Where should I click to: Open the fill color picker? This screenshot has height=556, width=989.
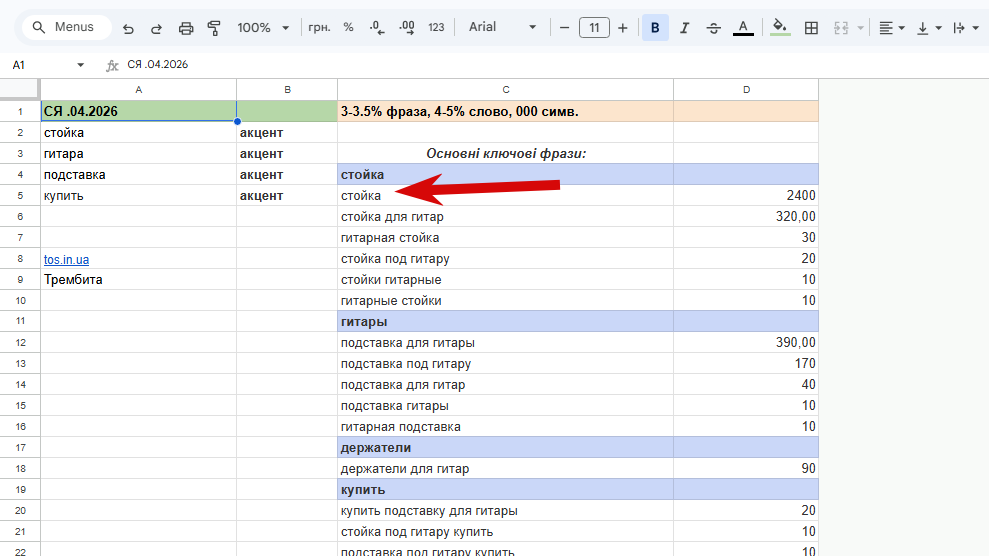pos(780,28)
